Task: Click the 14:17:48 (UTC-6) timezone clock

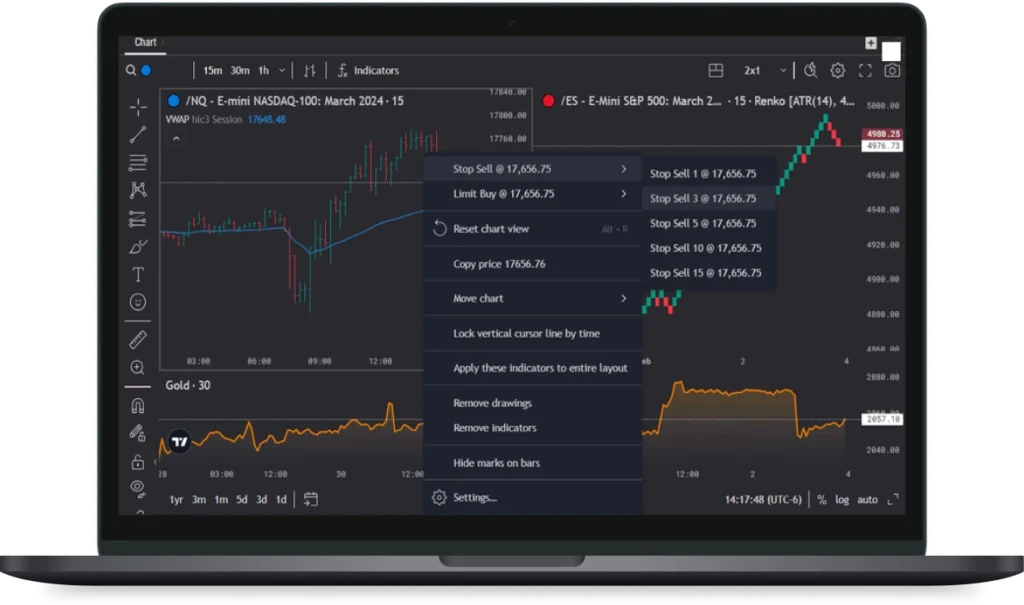Action: [x=767, y=499]
